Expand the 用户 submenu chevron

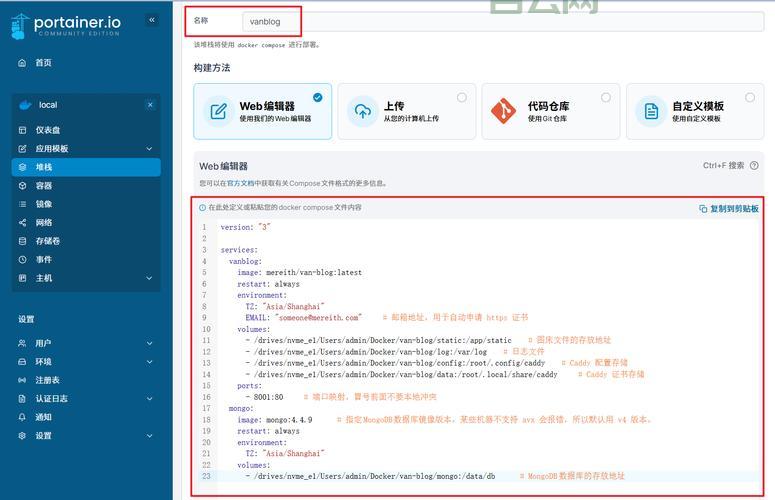(149, 343)
